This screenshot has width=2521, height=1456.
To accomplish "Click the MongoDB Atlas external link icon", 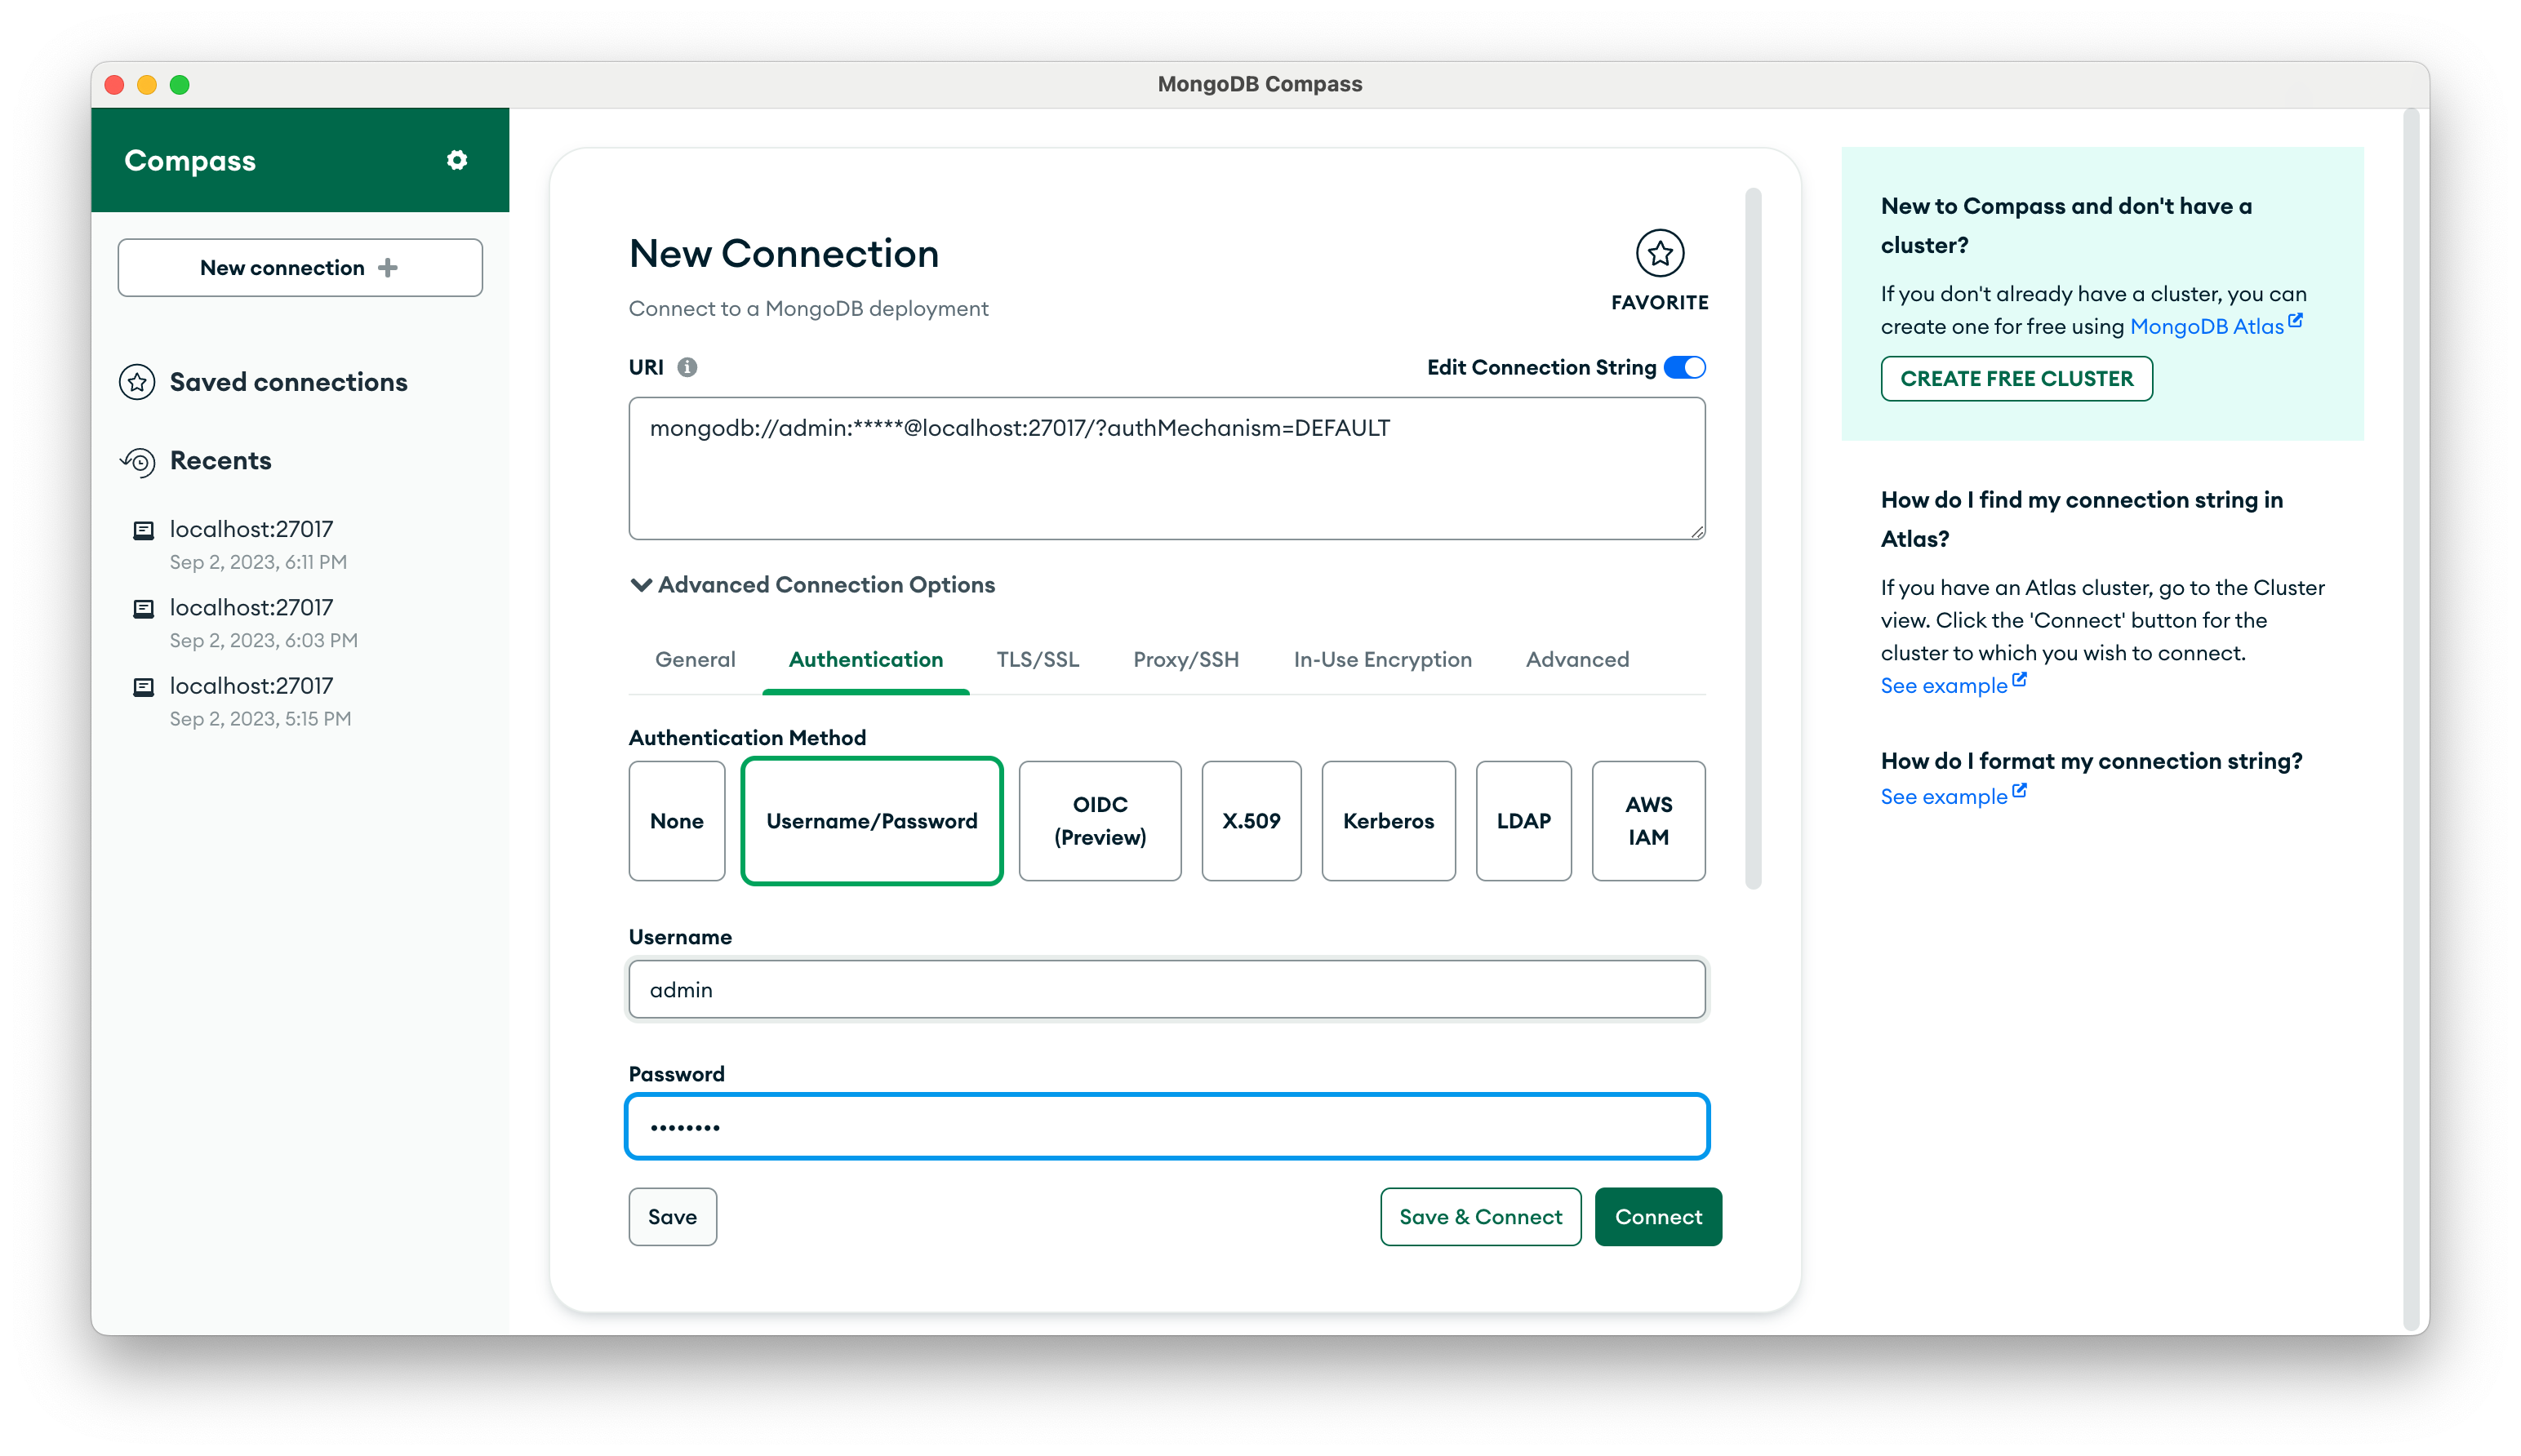I will point(2295,321).
